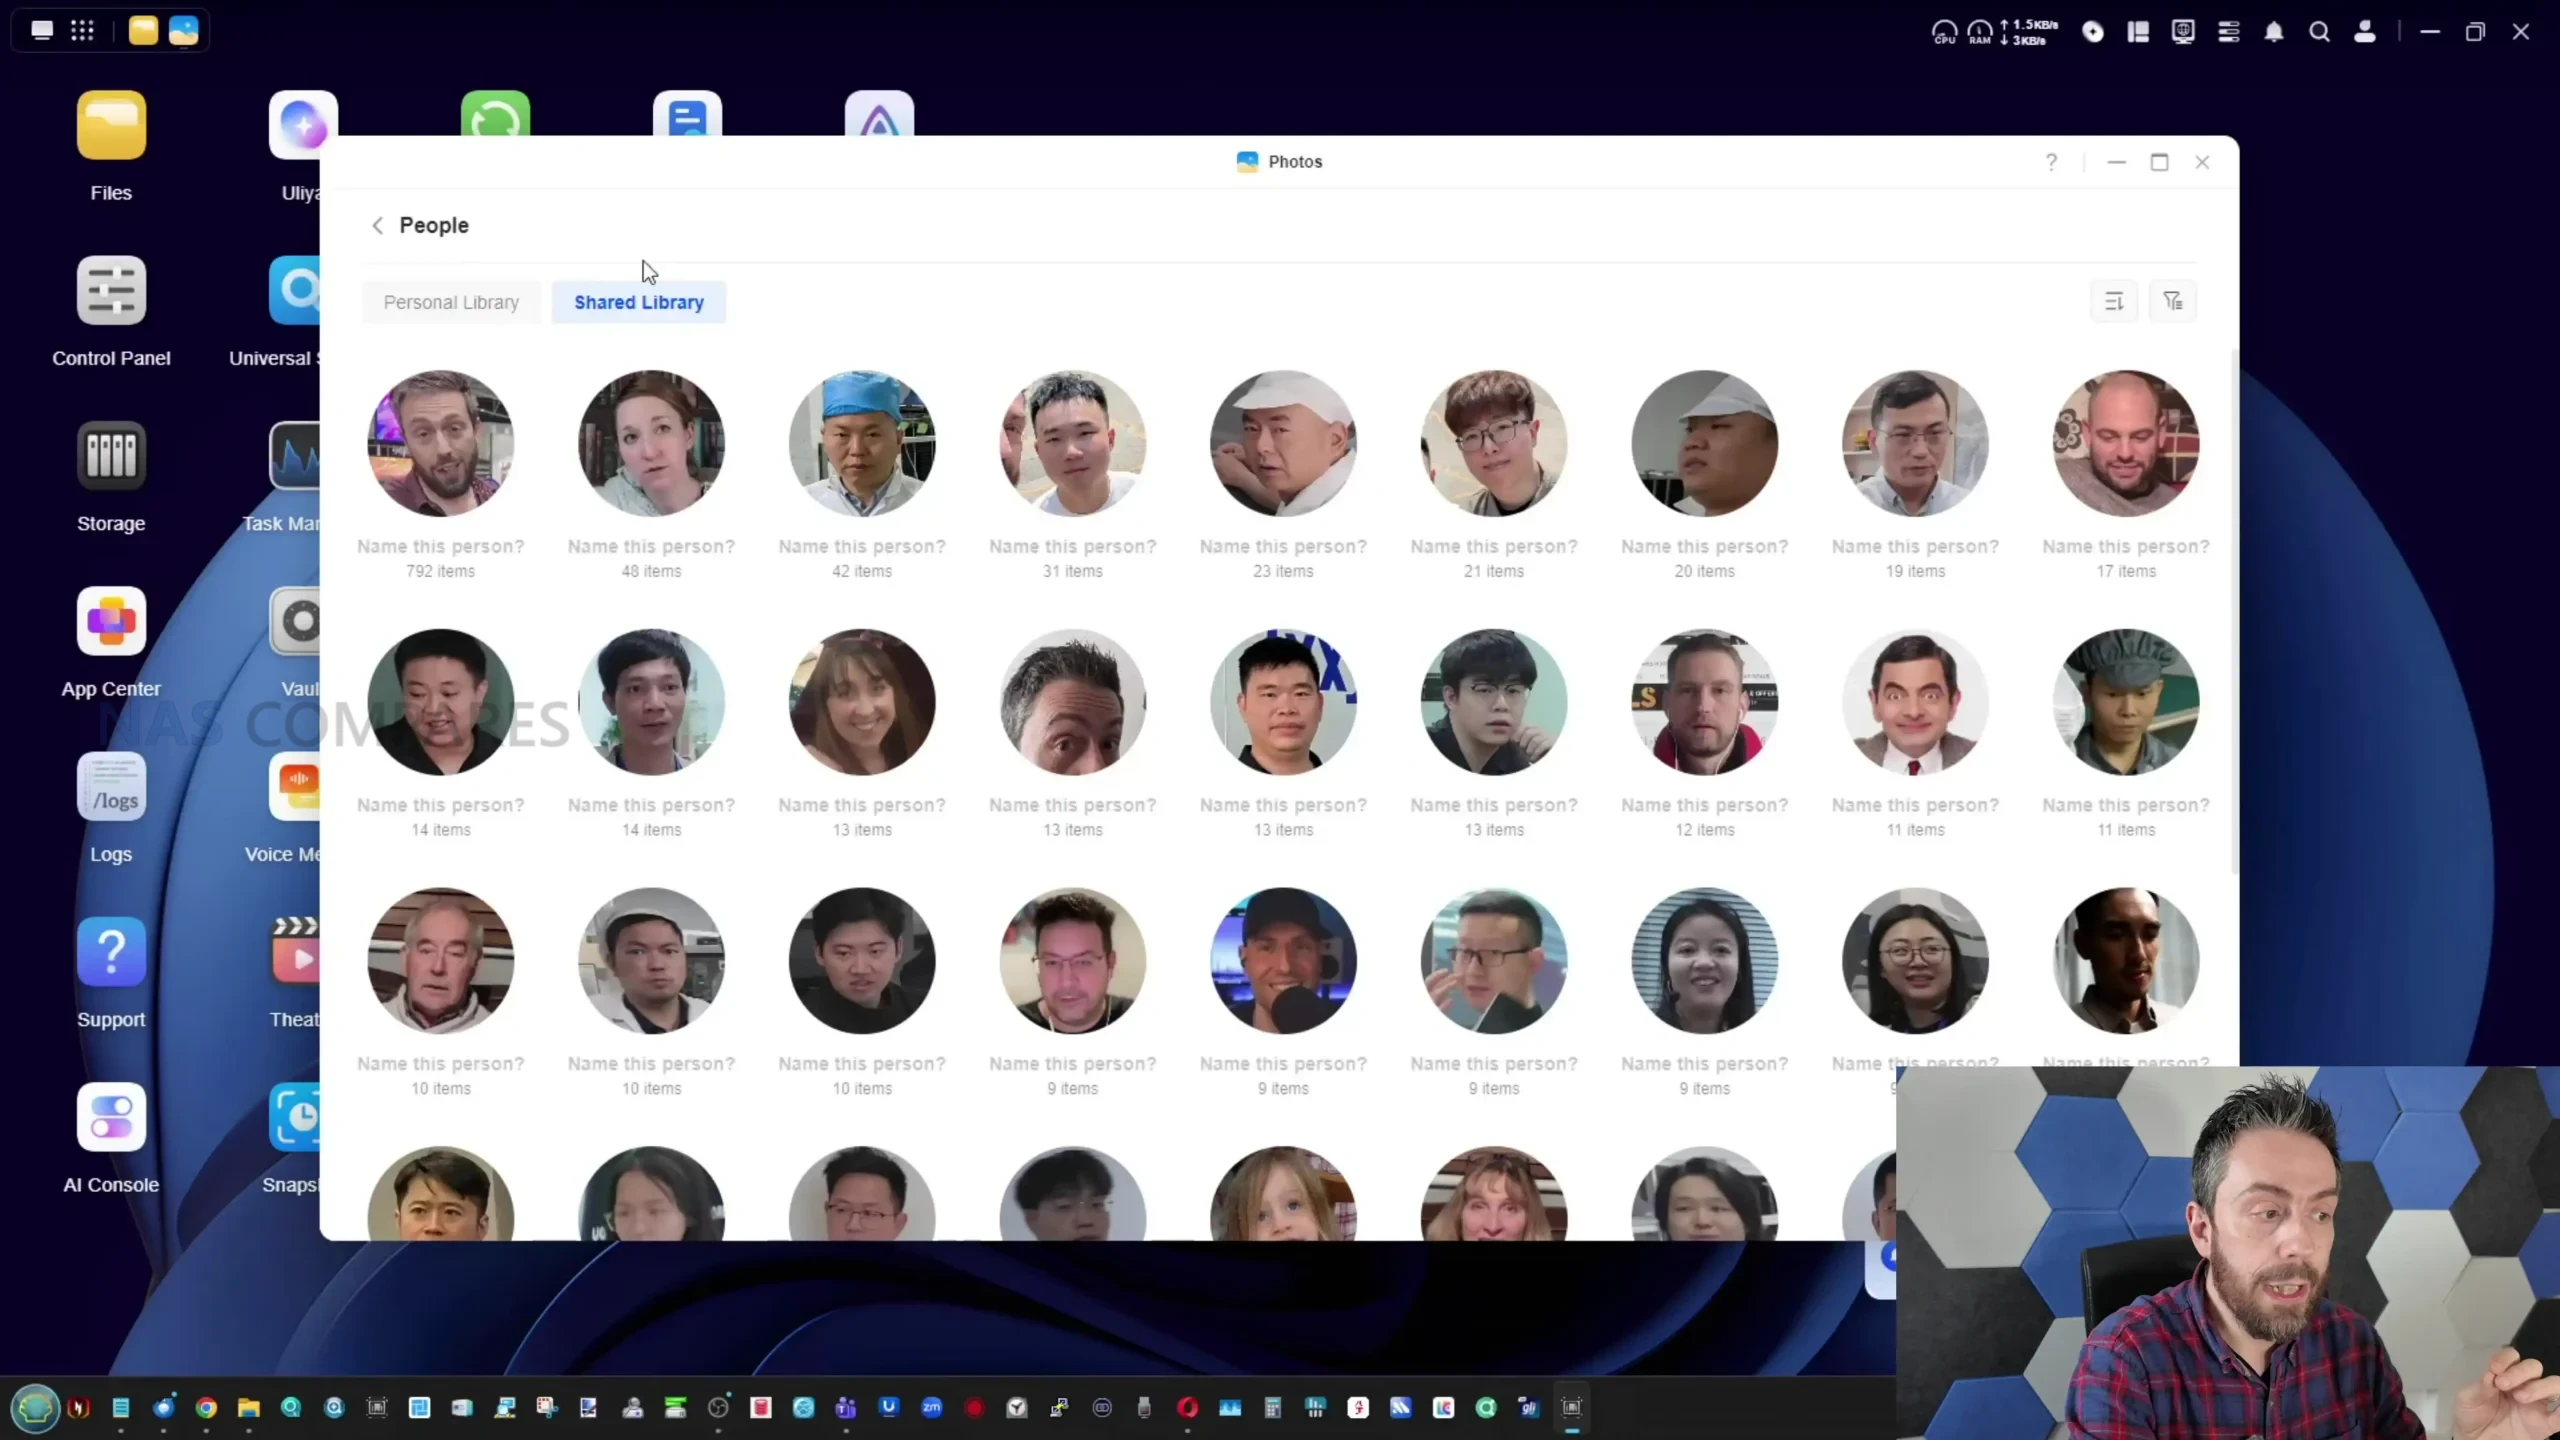
Task: Open the Storage desktop icon
Action: [111, 456]
